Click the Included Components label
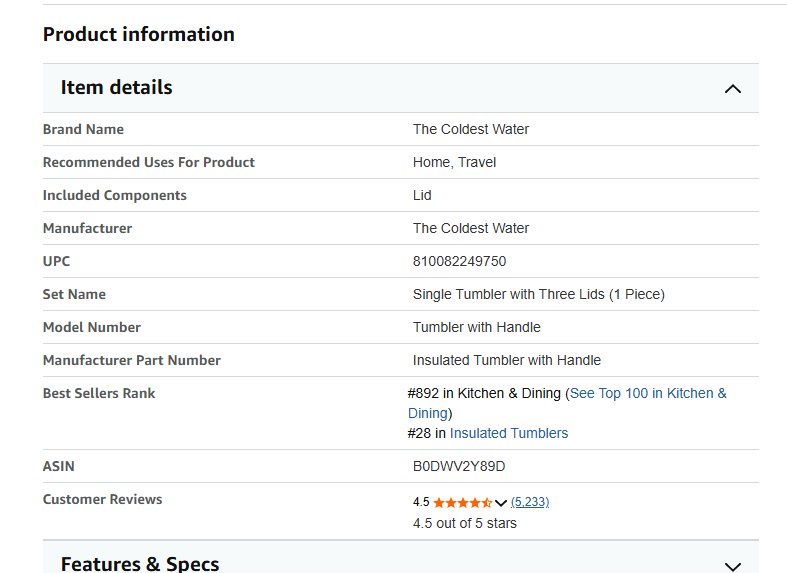 point(114,196)
